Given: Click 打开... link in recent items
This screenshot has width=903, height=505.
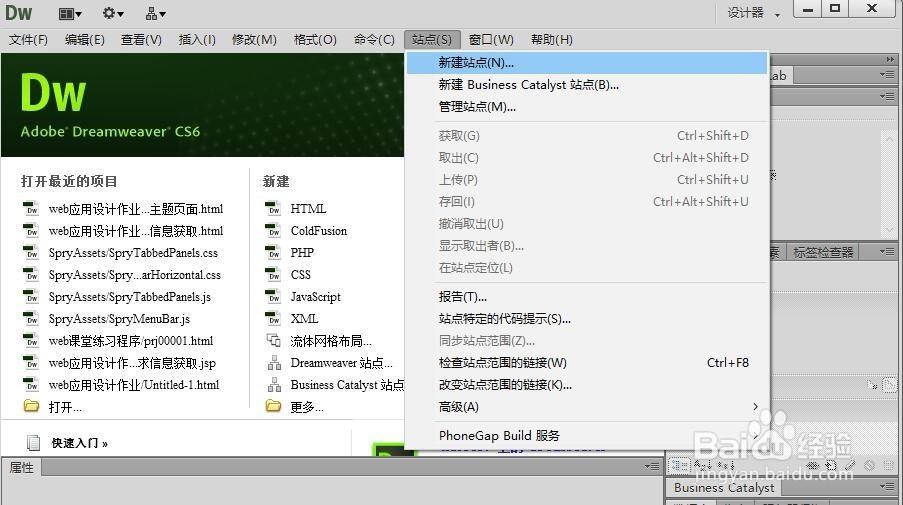Looking at the screenshot, I should 65,407.
